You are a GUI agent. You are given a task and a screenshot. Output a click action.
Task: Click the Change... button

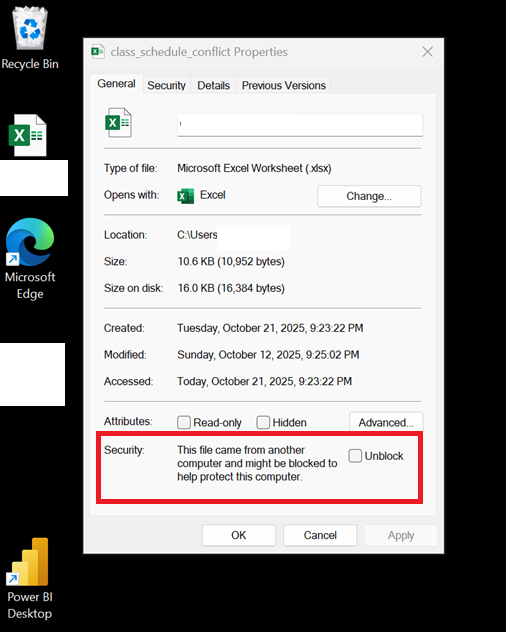click(x=369, y=196)
